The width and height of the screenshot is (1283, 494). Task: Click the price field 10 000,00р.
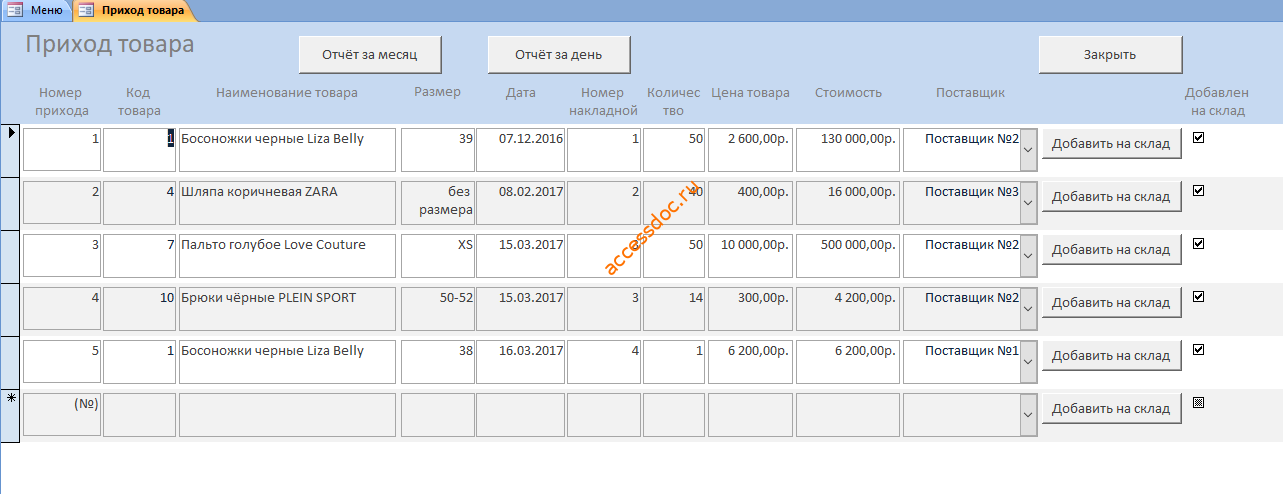pos(750,255)
